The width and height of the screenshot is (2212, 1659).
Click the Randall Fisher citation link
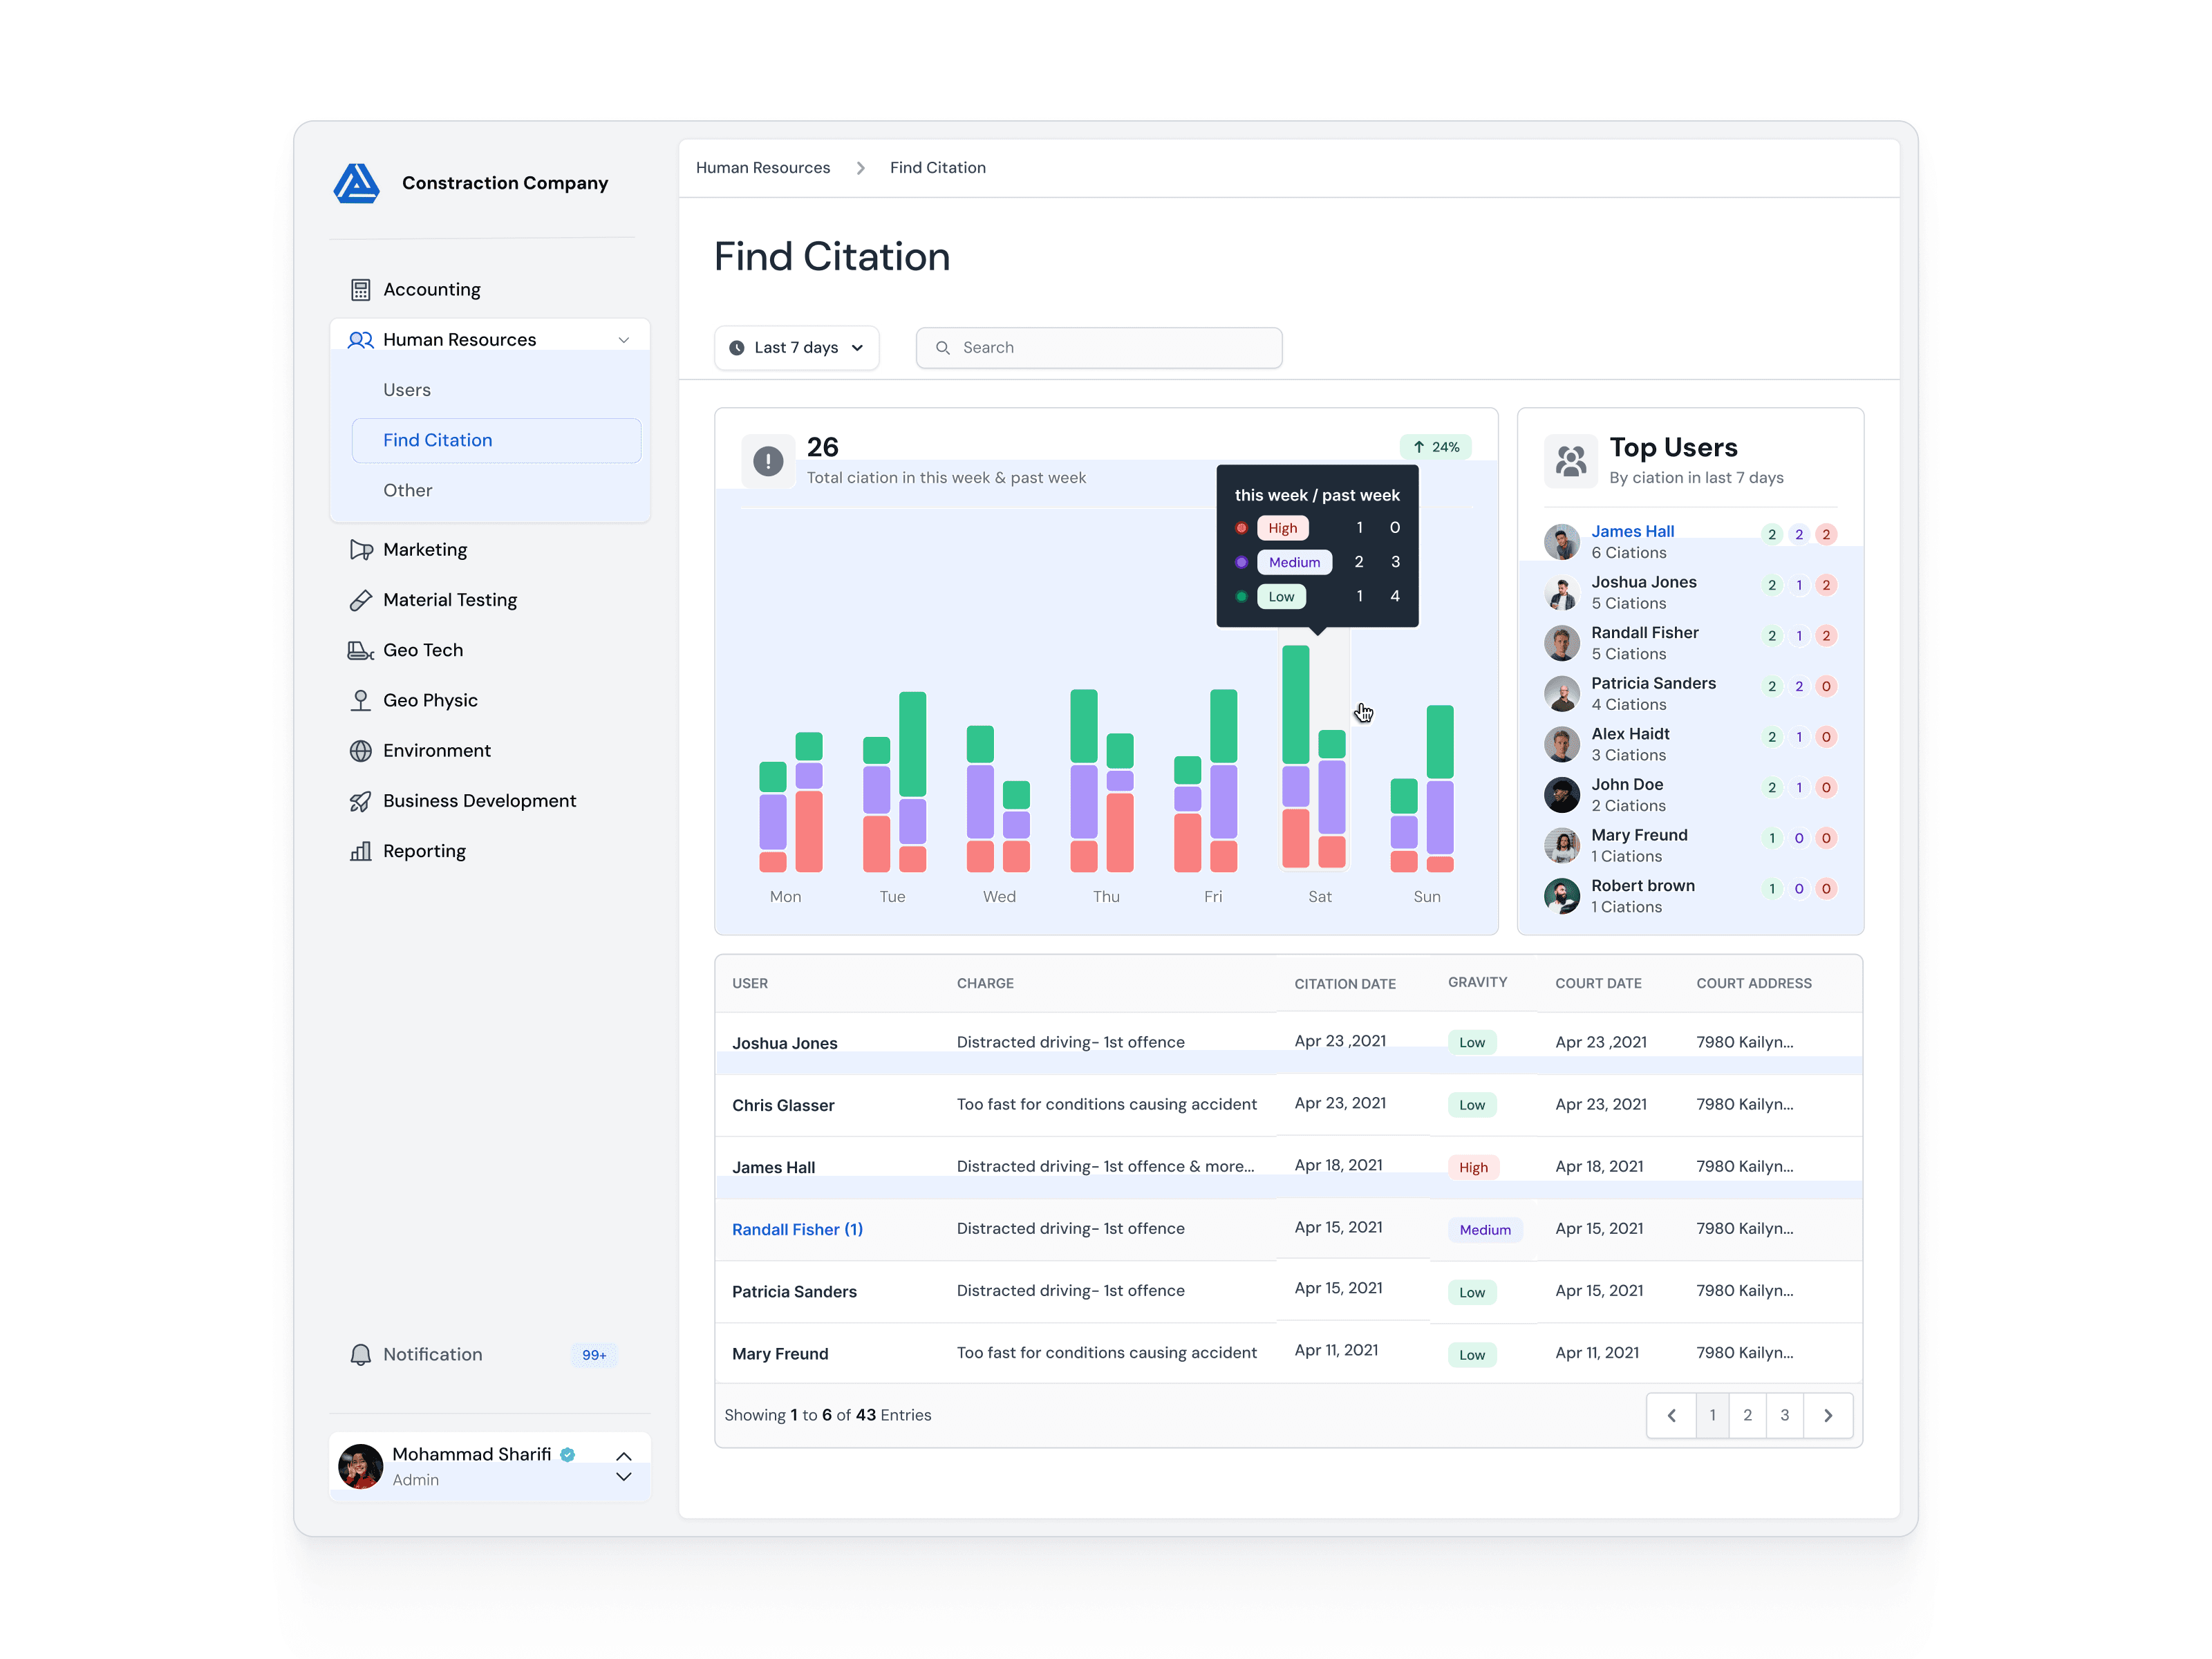tap(798, 1228)
